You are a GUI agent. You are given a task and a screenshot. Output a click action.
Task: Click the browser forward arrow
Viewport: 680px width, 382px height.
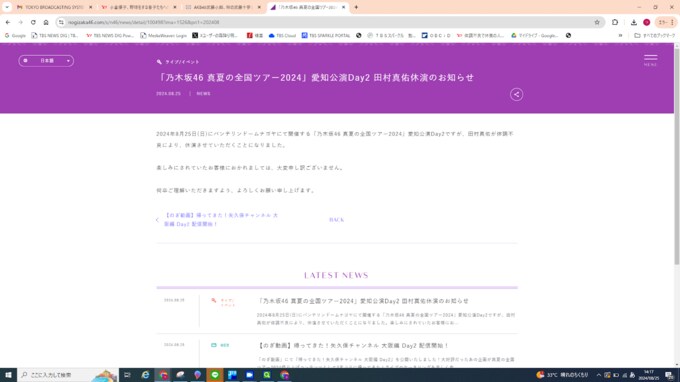[20, 22]
